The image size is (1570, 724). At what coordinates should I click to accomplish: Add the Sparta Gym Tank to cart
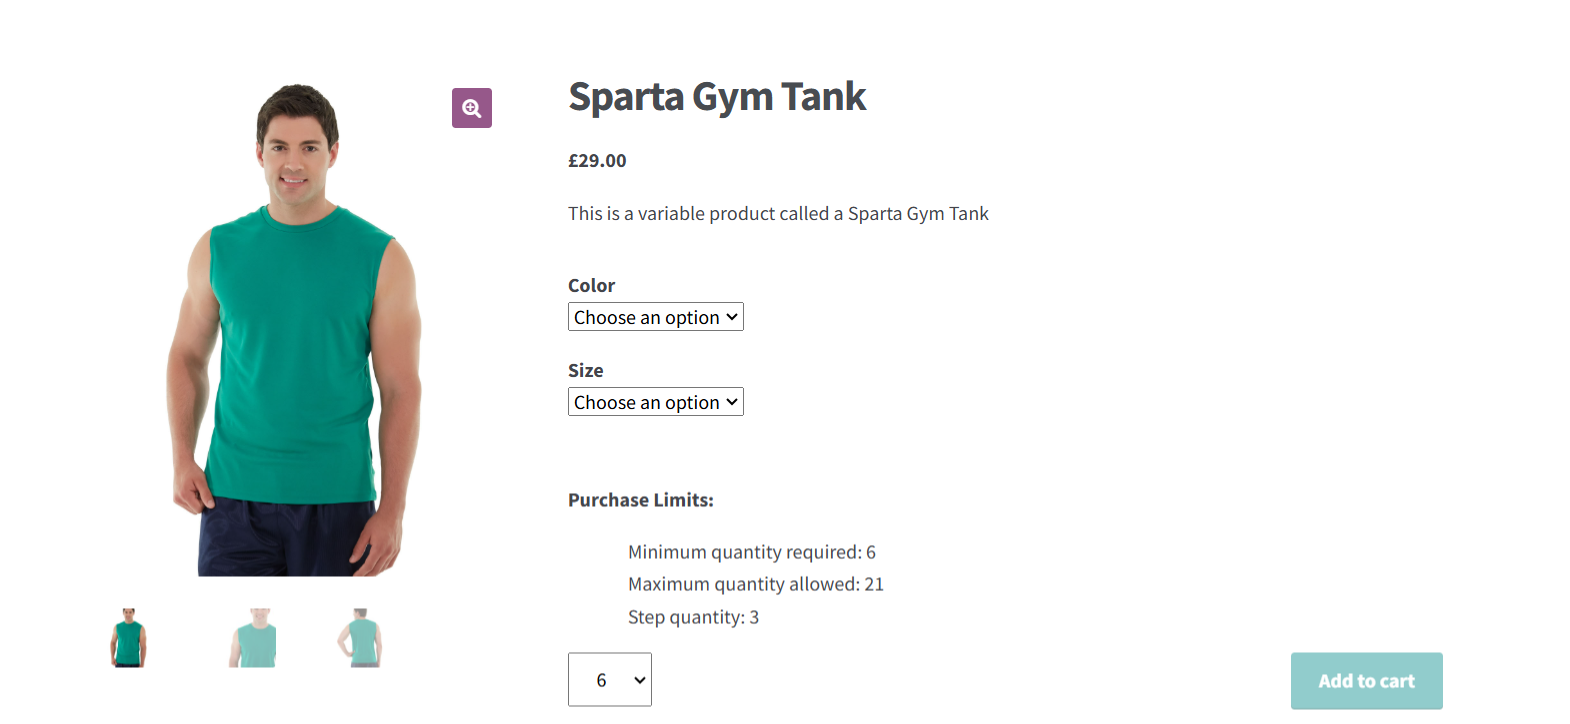point(1366,680)
